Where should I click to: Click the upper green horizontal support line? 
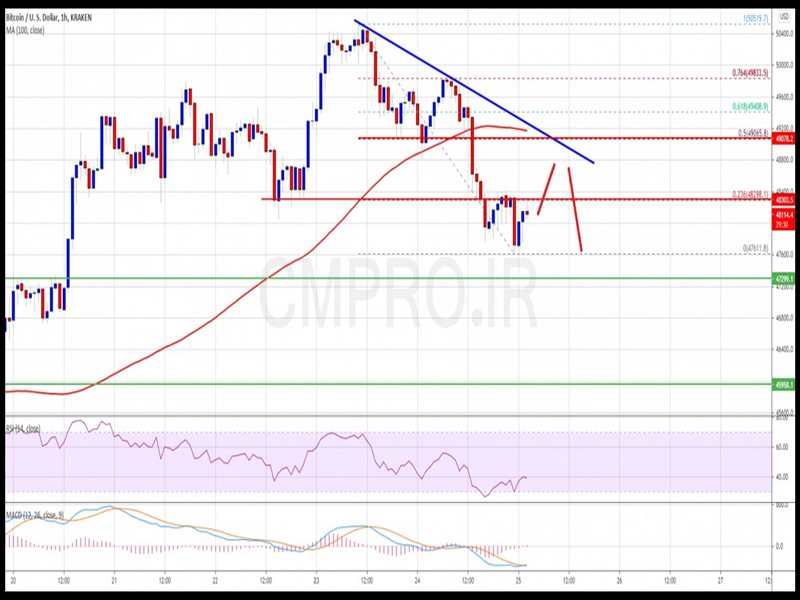point(300,279)
